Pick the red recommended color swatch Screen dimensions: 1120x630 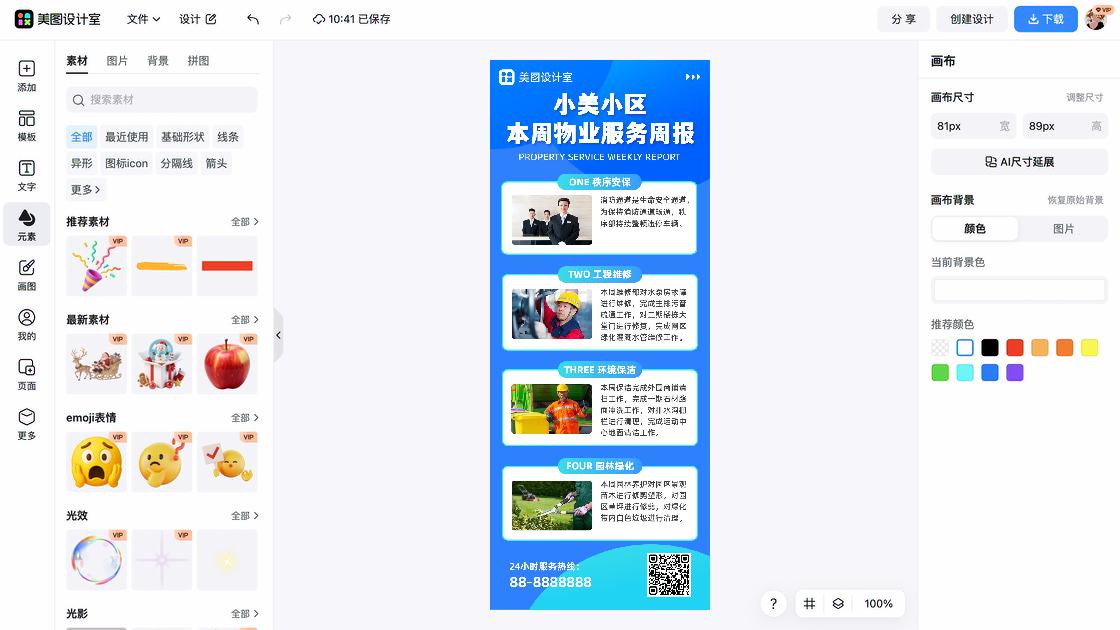tap(1015, 348)
